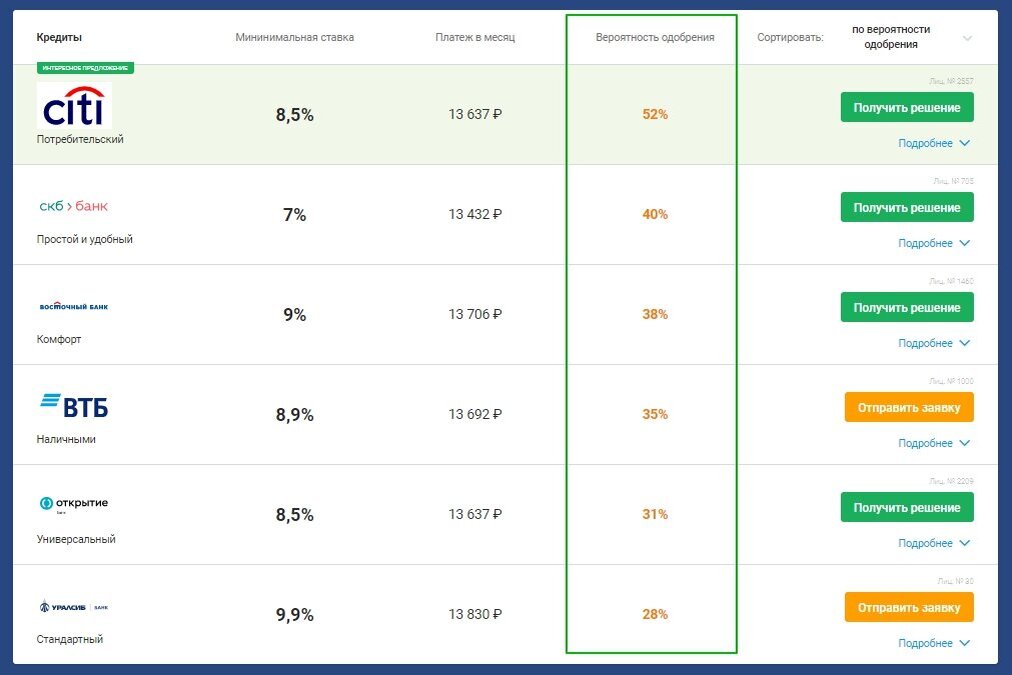Screen dimensions: 1012x675
Task: Click the 13 706 ₽ monthly payment
Action: [475, 314]
